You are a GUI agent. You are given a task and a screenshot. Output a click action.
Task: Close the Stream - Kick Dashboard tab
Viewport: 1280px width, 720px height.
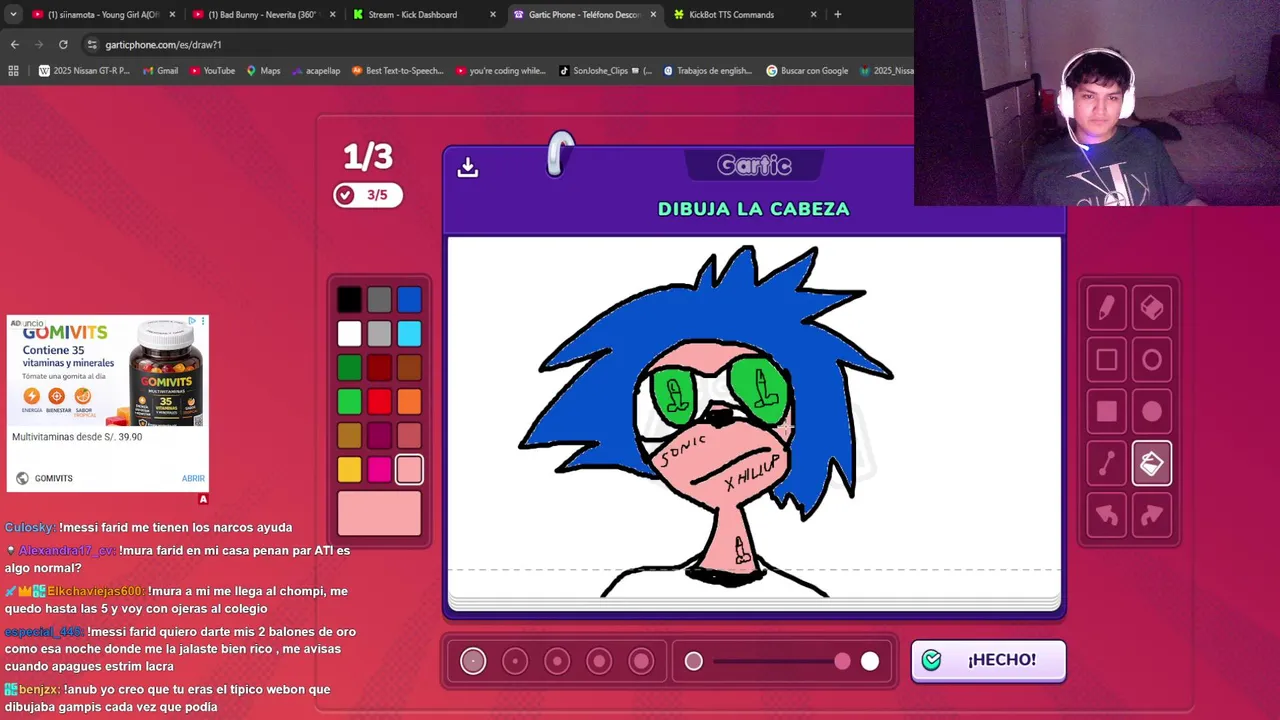(x=492, y=14)
